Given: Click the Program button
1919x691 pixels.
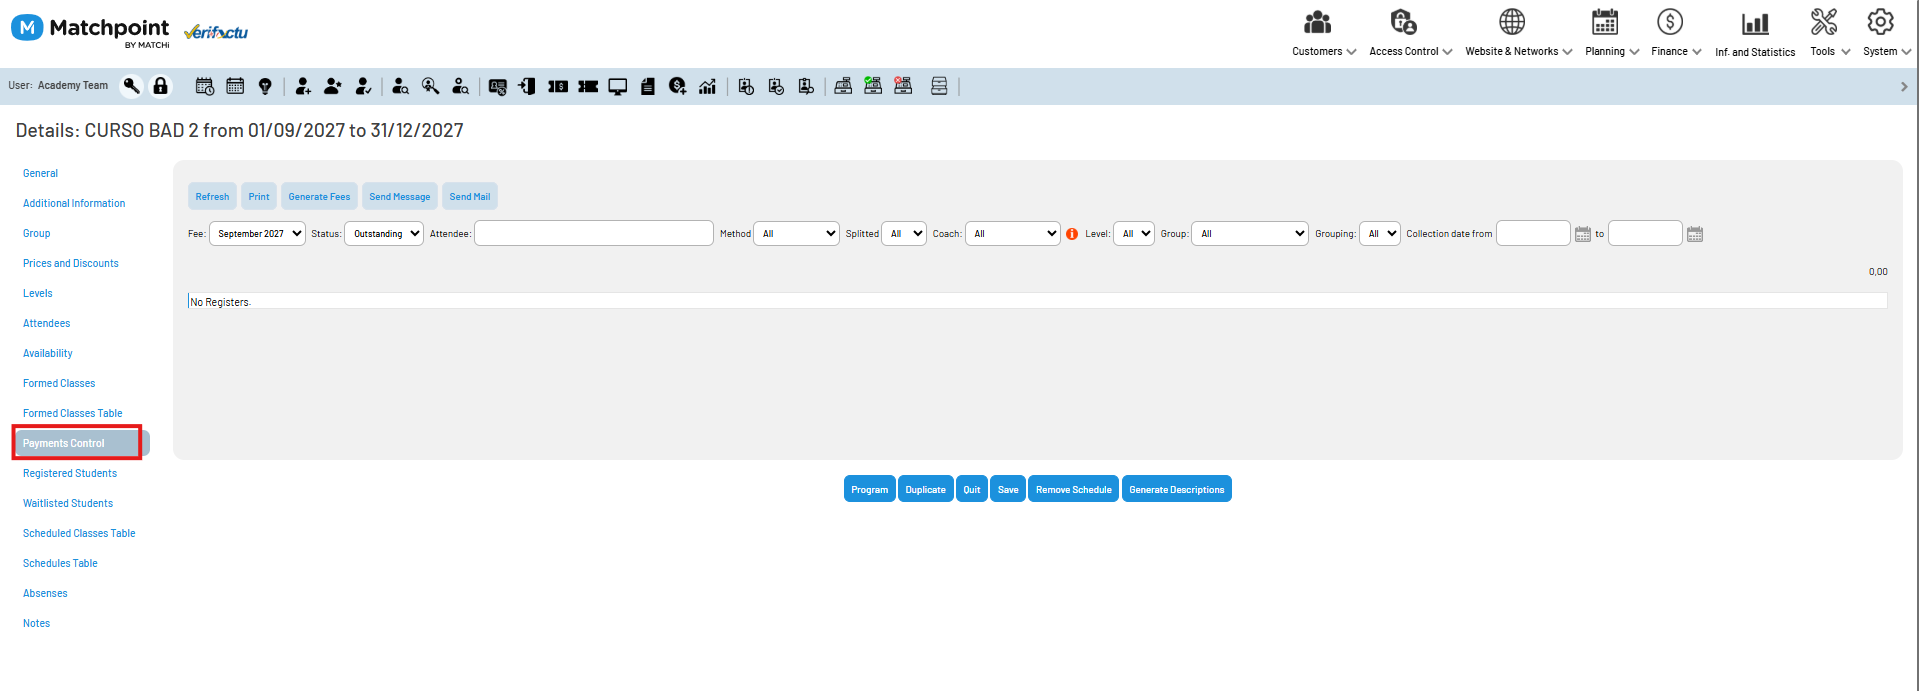Looking at the screenshot, I should coord(870,489).
